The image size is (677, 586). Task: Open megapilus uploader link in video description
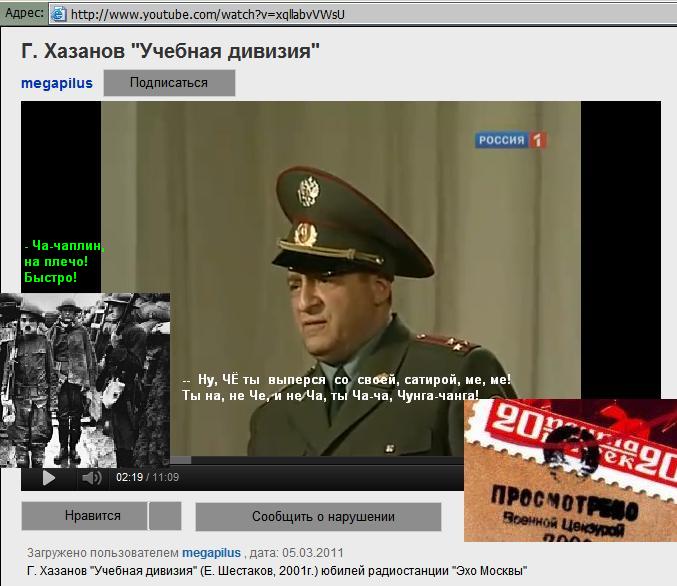point(211,552)
